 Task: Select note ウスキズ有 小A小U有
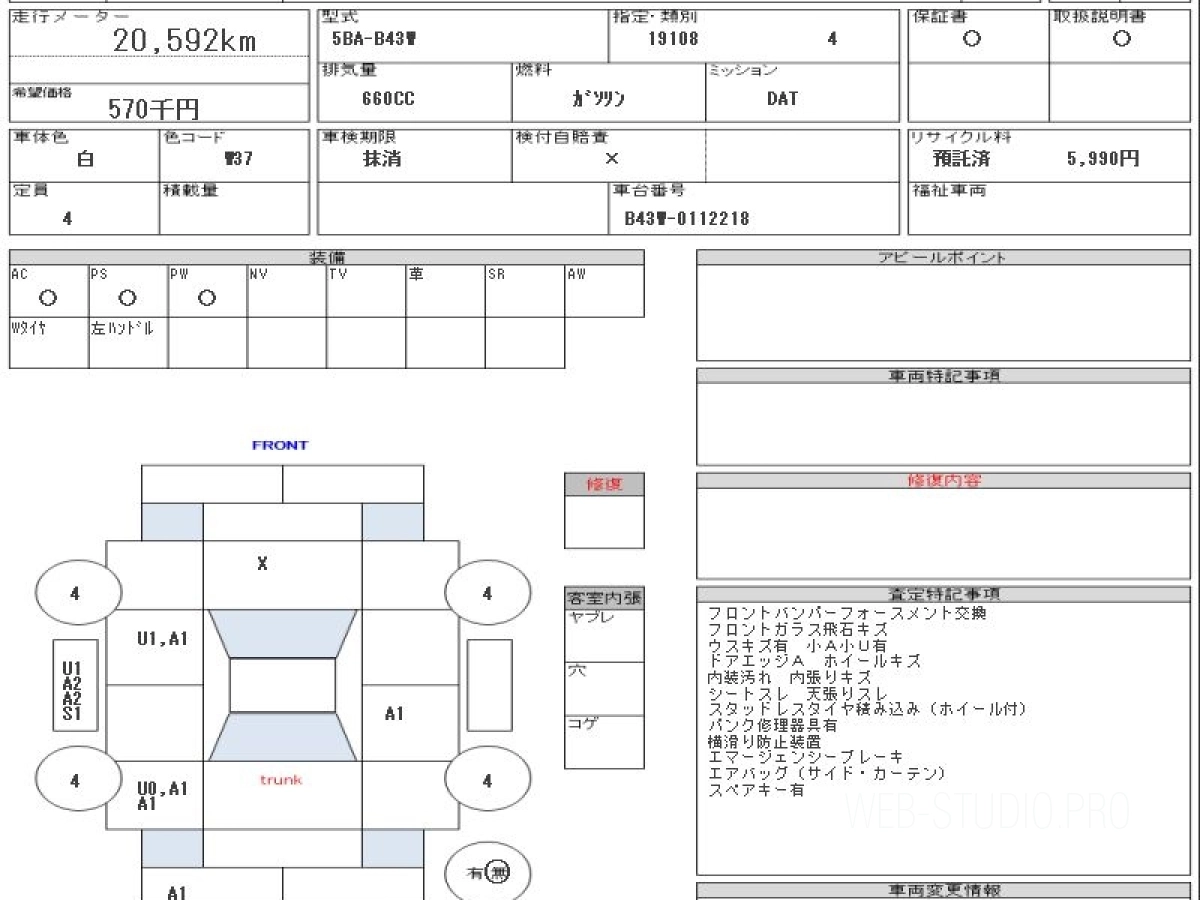pyautogui.click(x=797, y=645)
